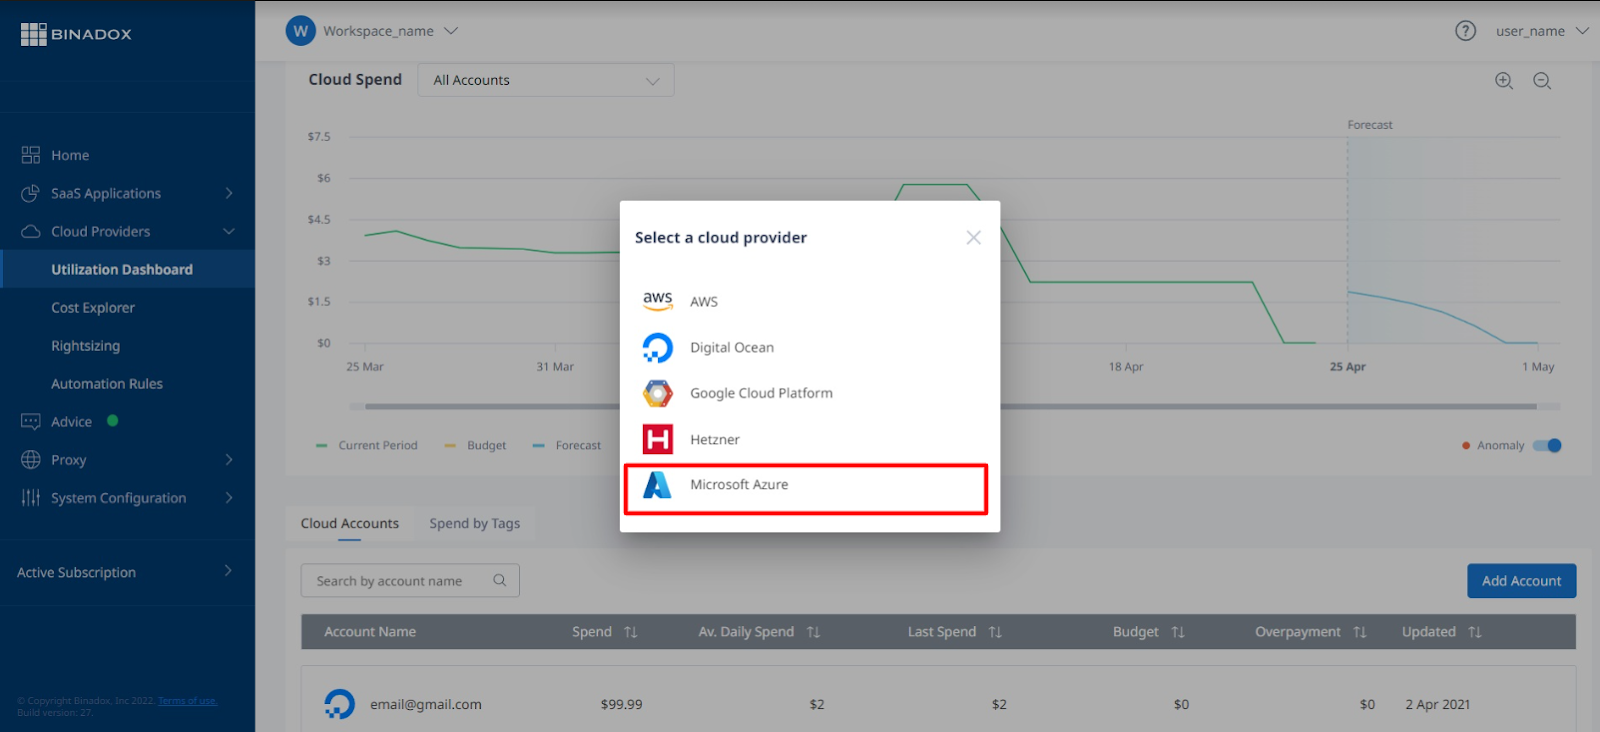
Task: Open the user_name account dropdown
Action: [x=1542, y=31]
